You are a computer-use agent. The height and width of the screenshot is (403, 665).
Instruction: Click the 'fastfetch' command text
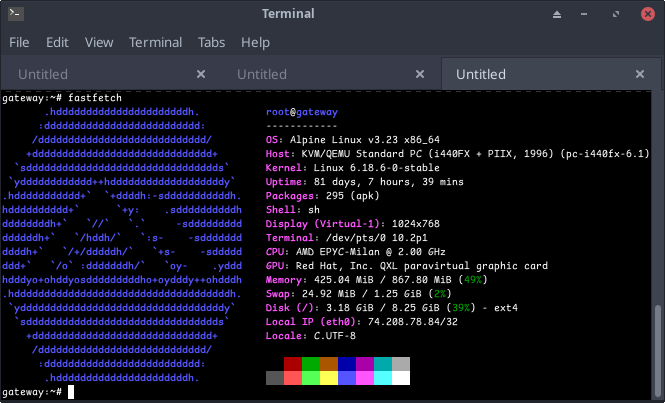pyautogui.click(x=95, y=98)
